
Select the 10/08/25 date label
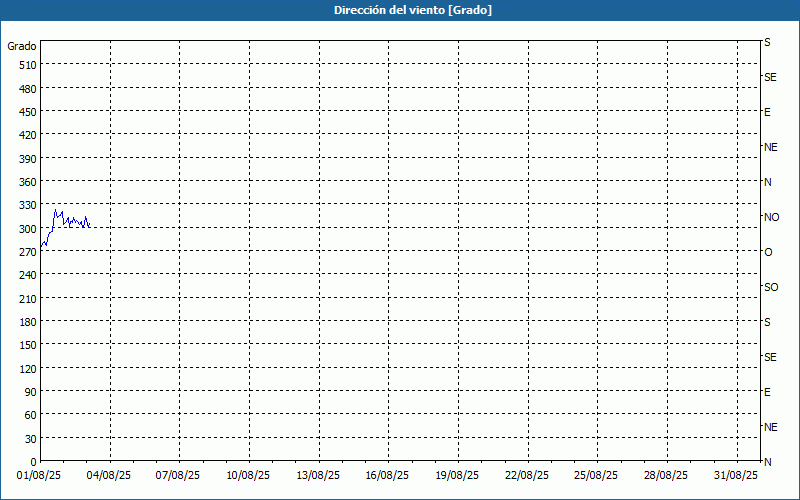coord(248,476)
